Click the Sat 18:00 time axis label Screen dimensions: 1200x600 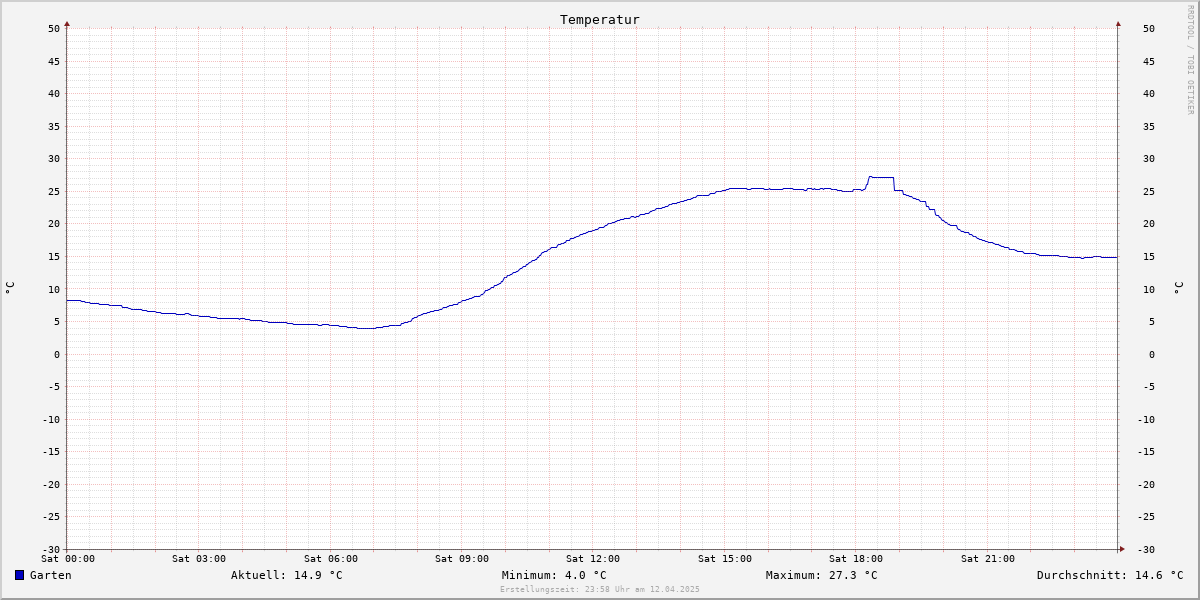point(856,559)
